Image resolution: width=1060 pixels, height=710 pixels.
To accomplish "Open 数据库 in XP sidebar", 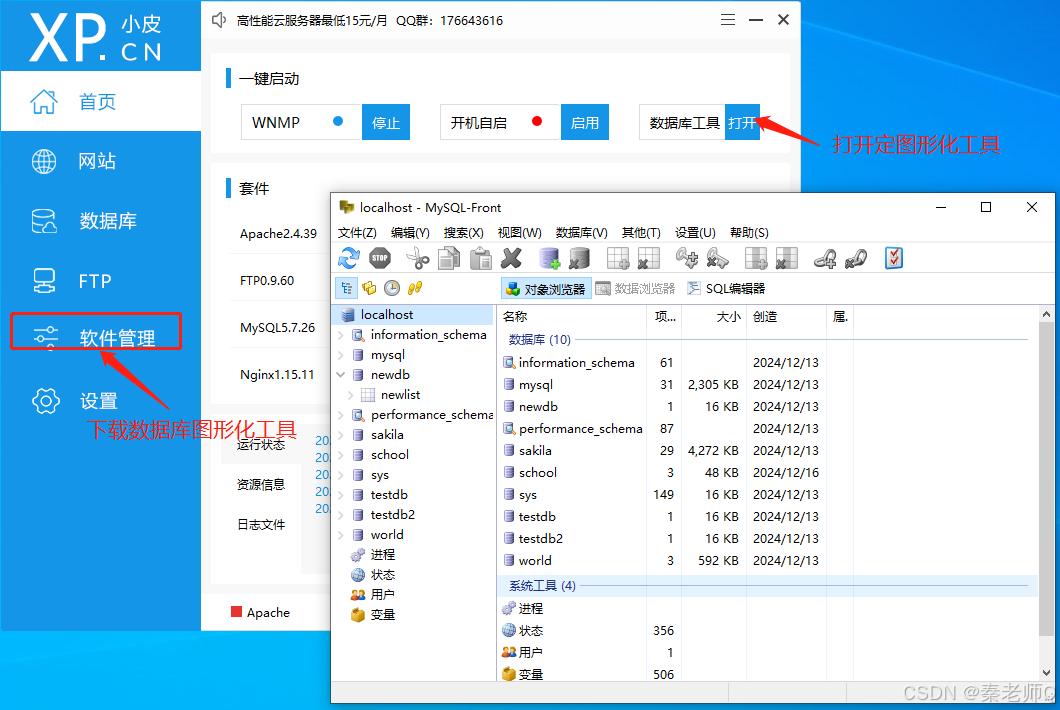I will [x=101, y=220].
